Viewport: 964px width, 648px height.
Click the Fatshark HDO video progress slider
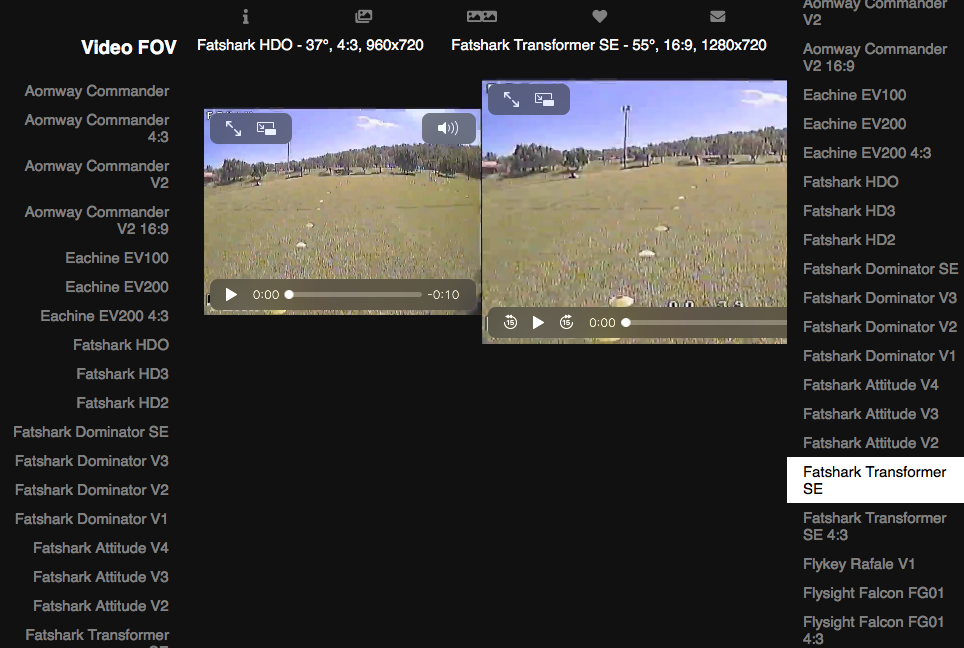[x=354, y=294]
